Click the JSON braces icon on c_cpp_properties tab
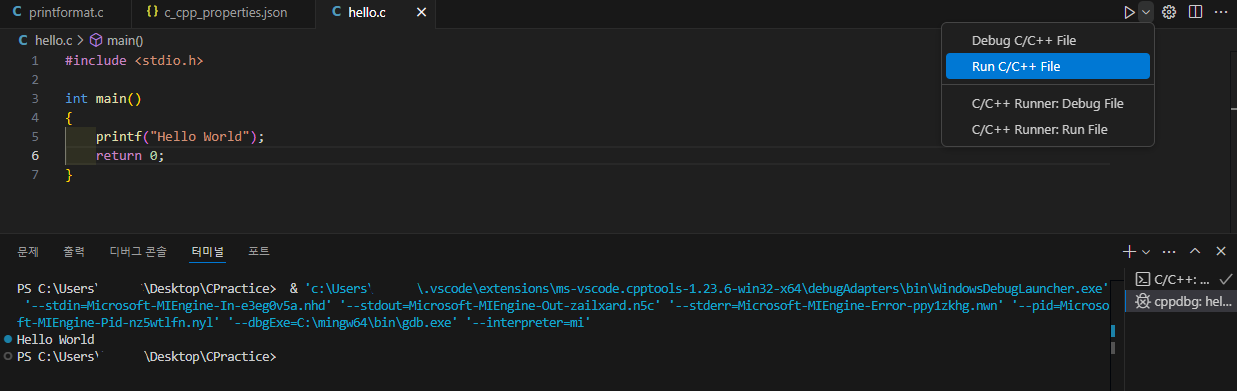The image size is (1237, 391). [151, 13]
